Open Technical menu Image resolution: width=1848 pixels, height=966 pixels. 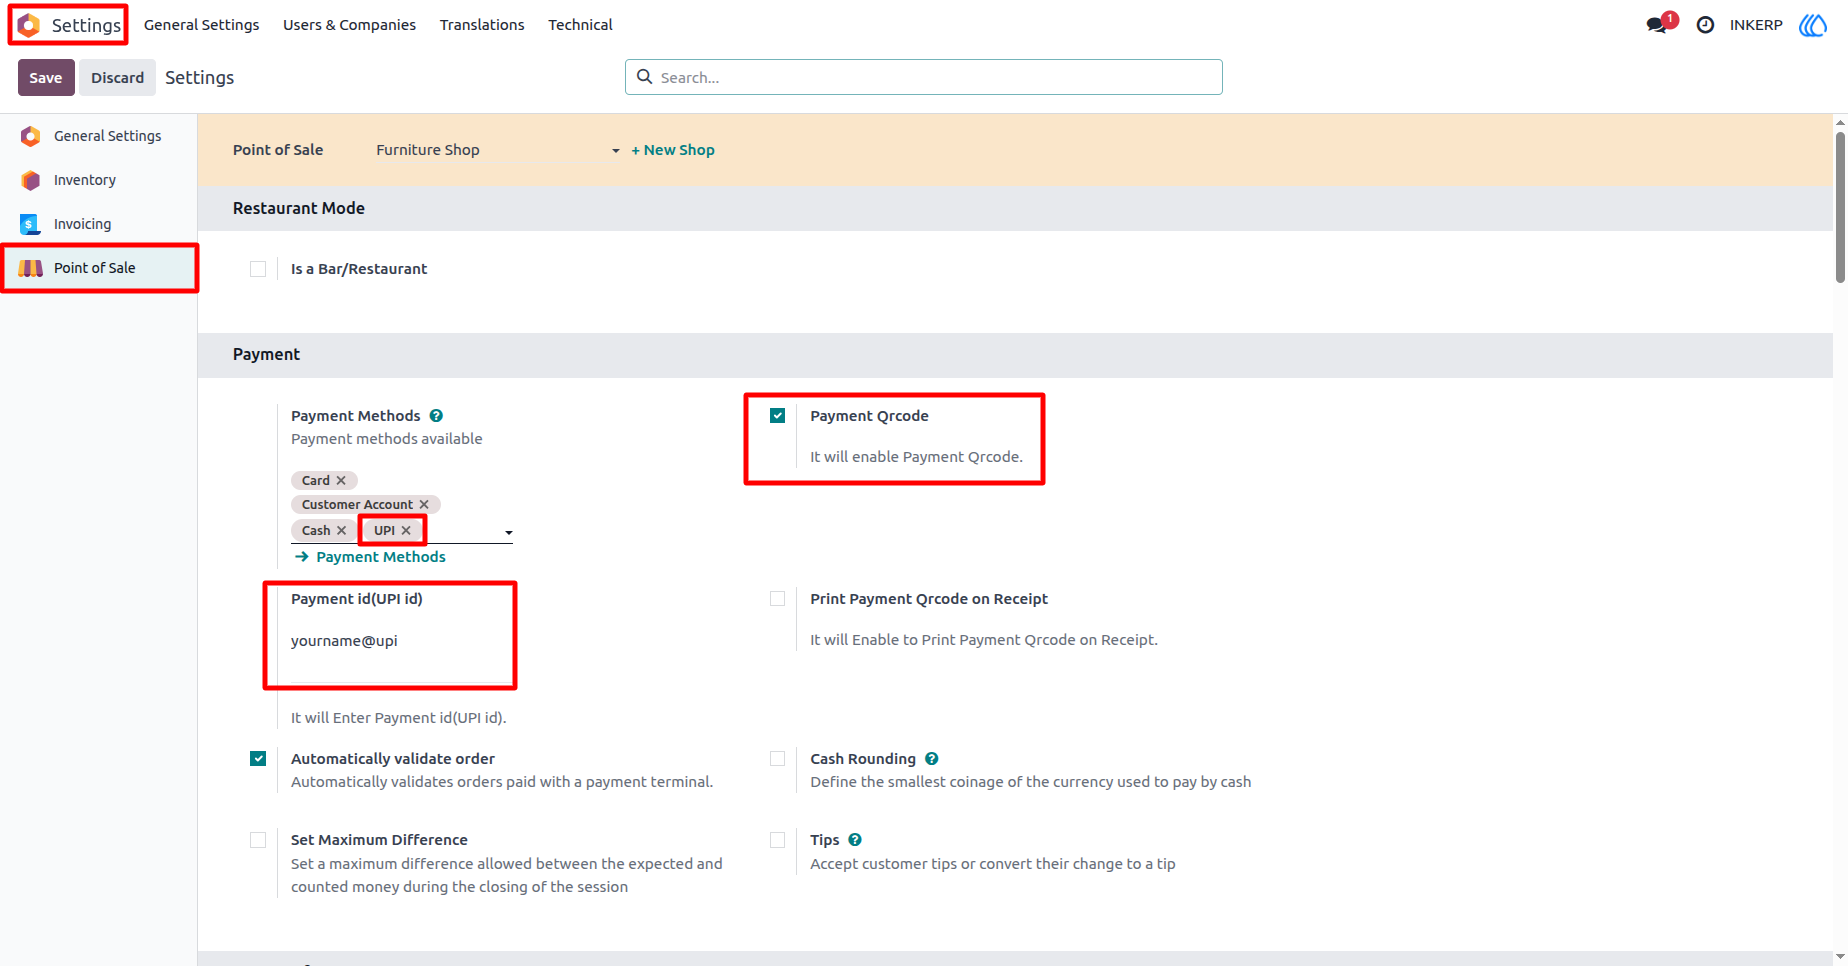(x=580, y=25)
